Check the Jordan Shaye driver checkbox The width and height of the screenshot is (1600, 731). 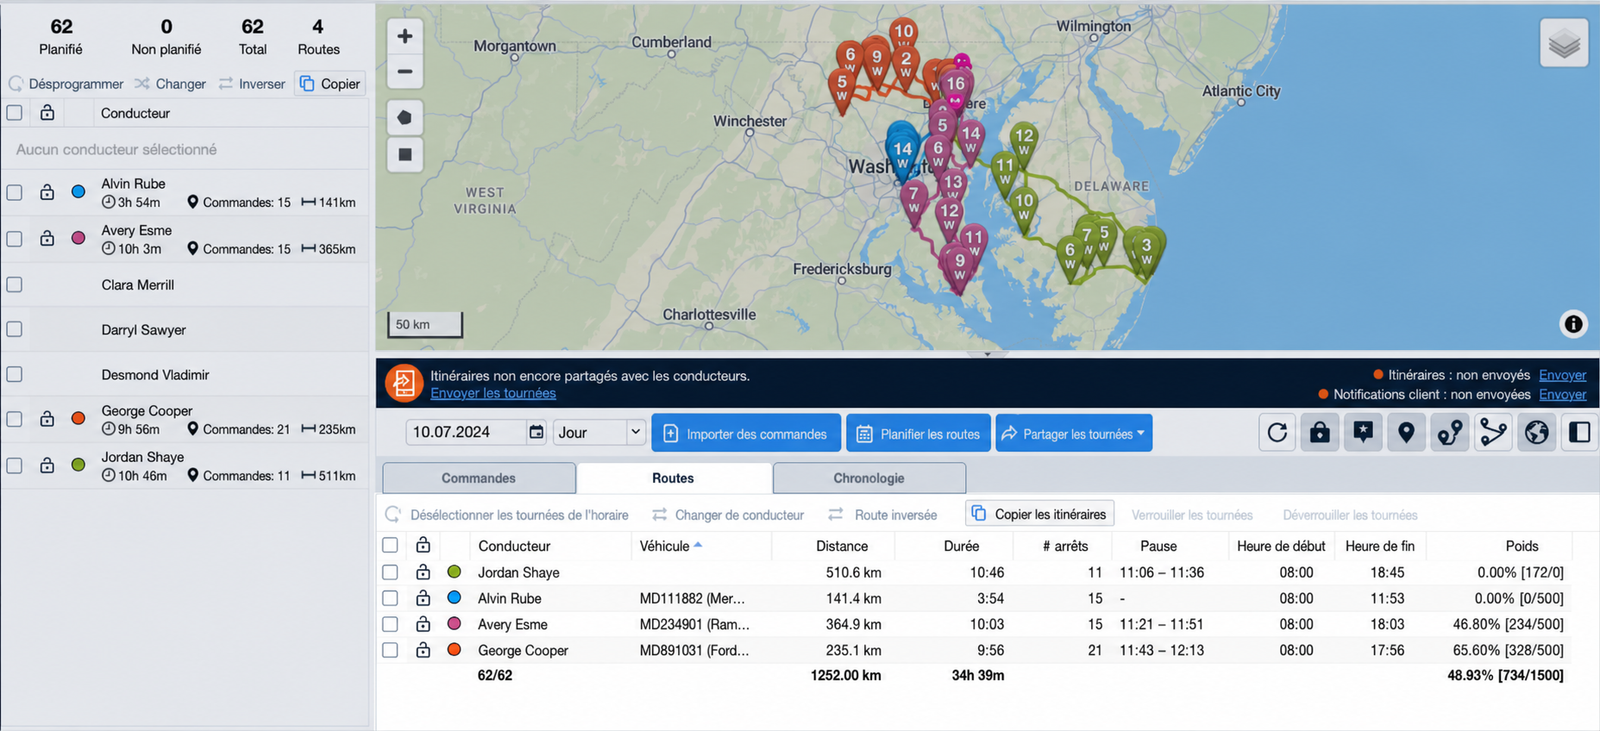(x=14, y=465)
